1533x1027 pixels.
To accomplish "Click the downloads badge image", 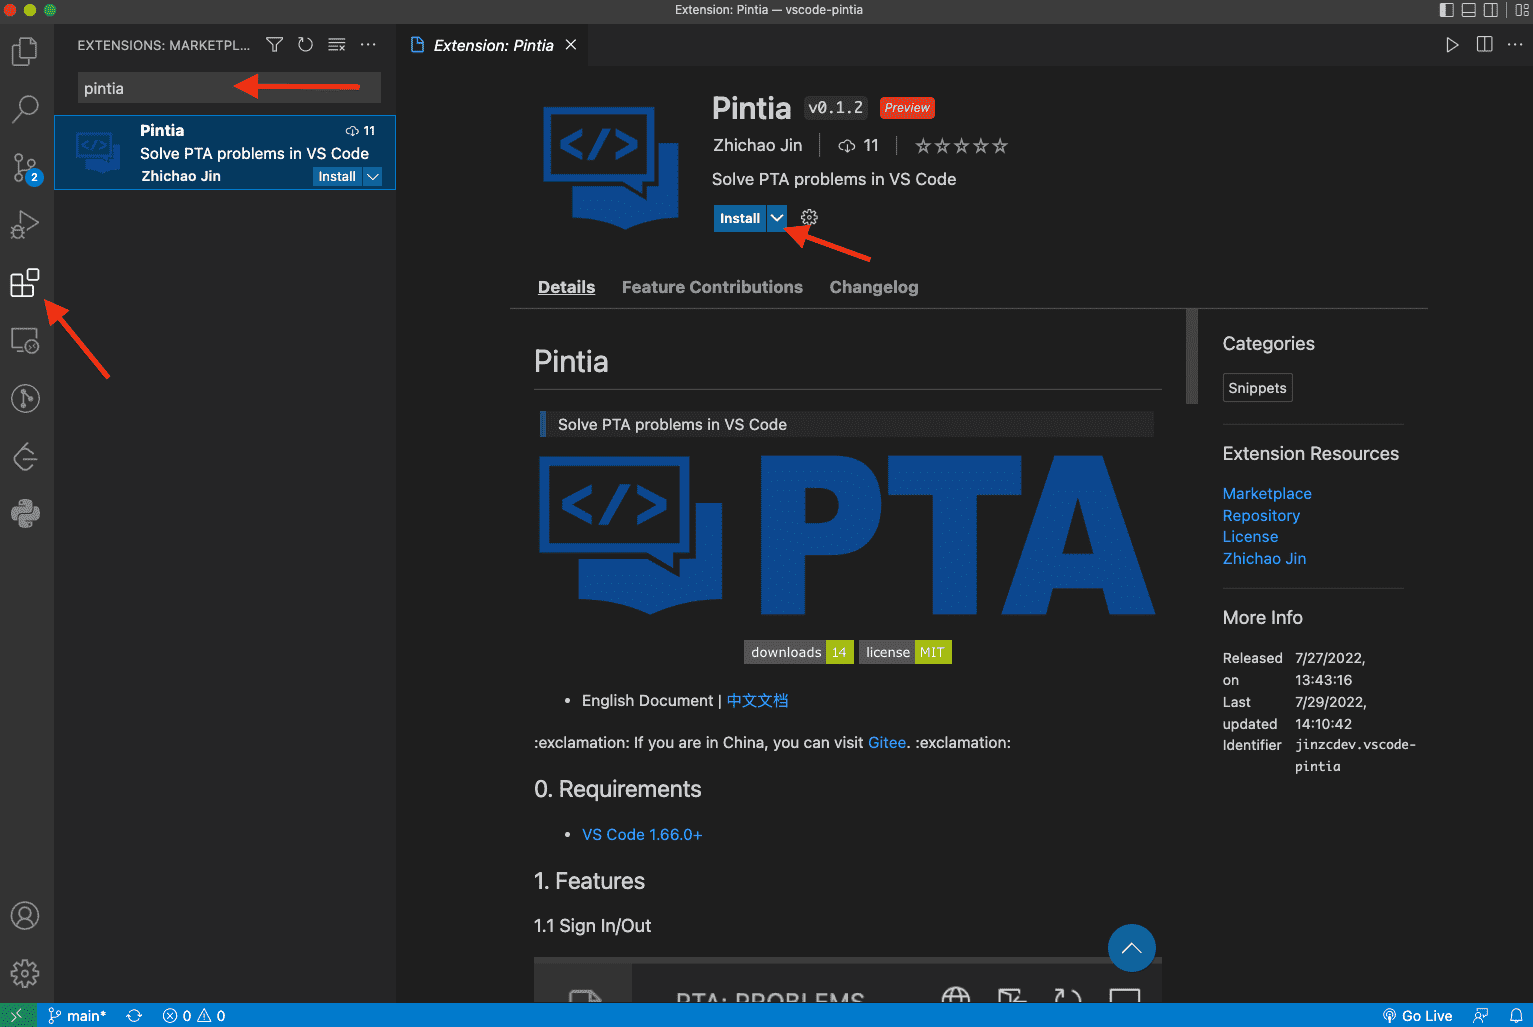I will click(x=798, y=652).
